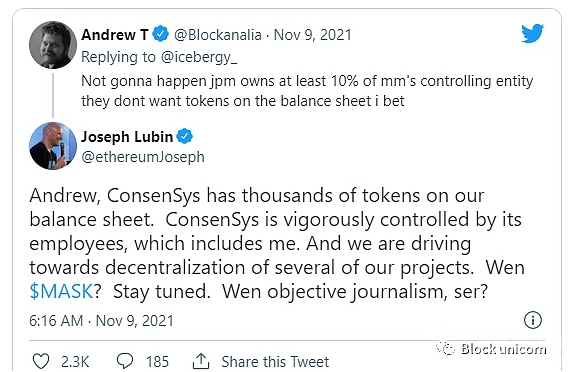Click the 2.3K likes count
Image resolution: width=587 pixels, height=372 pixels.
(75, 362)
